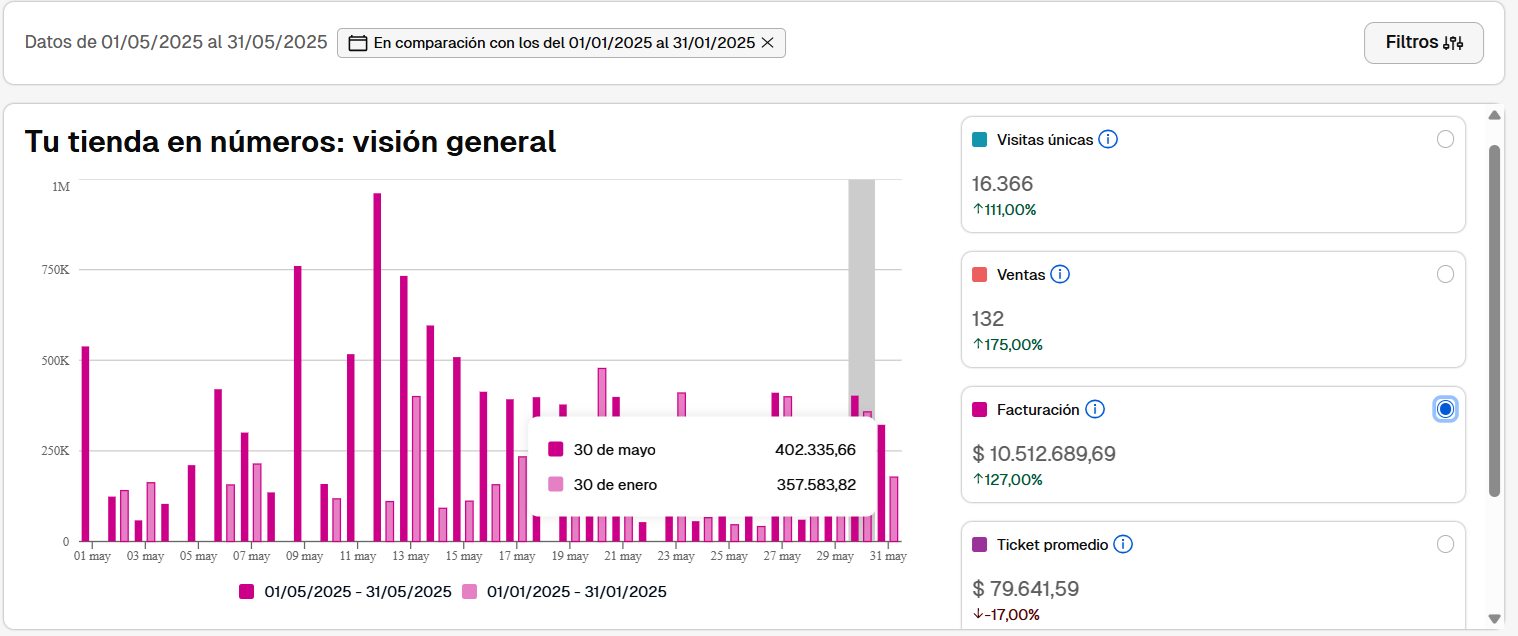Select the Ventas radio button

pyautogui.click(x=1445, y=274)
